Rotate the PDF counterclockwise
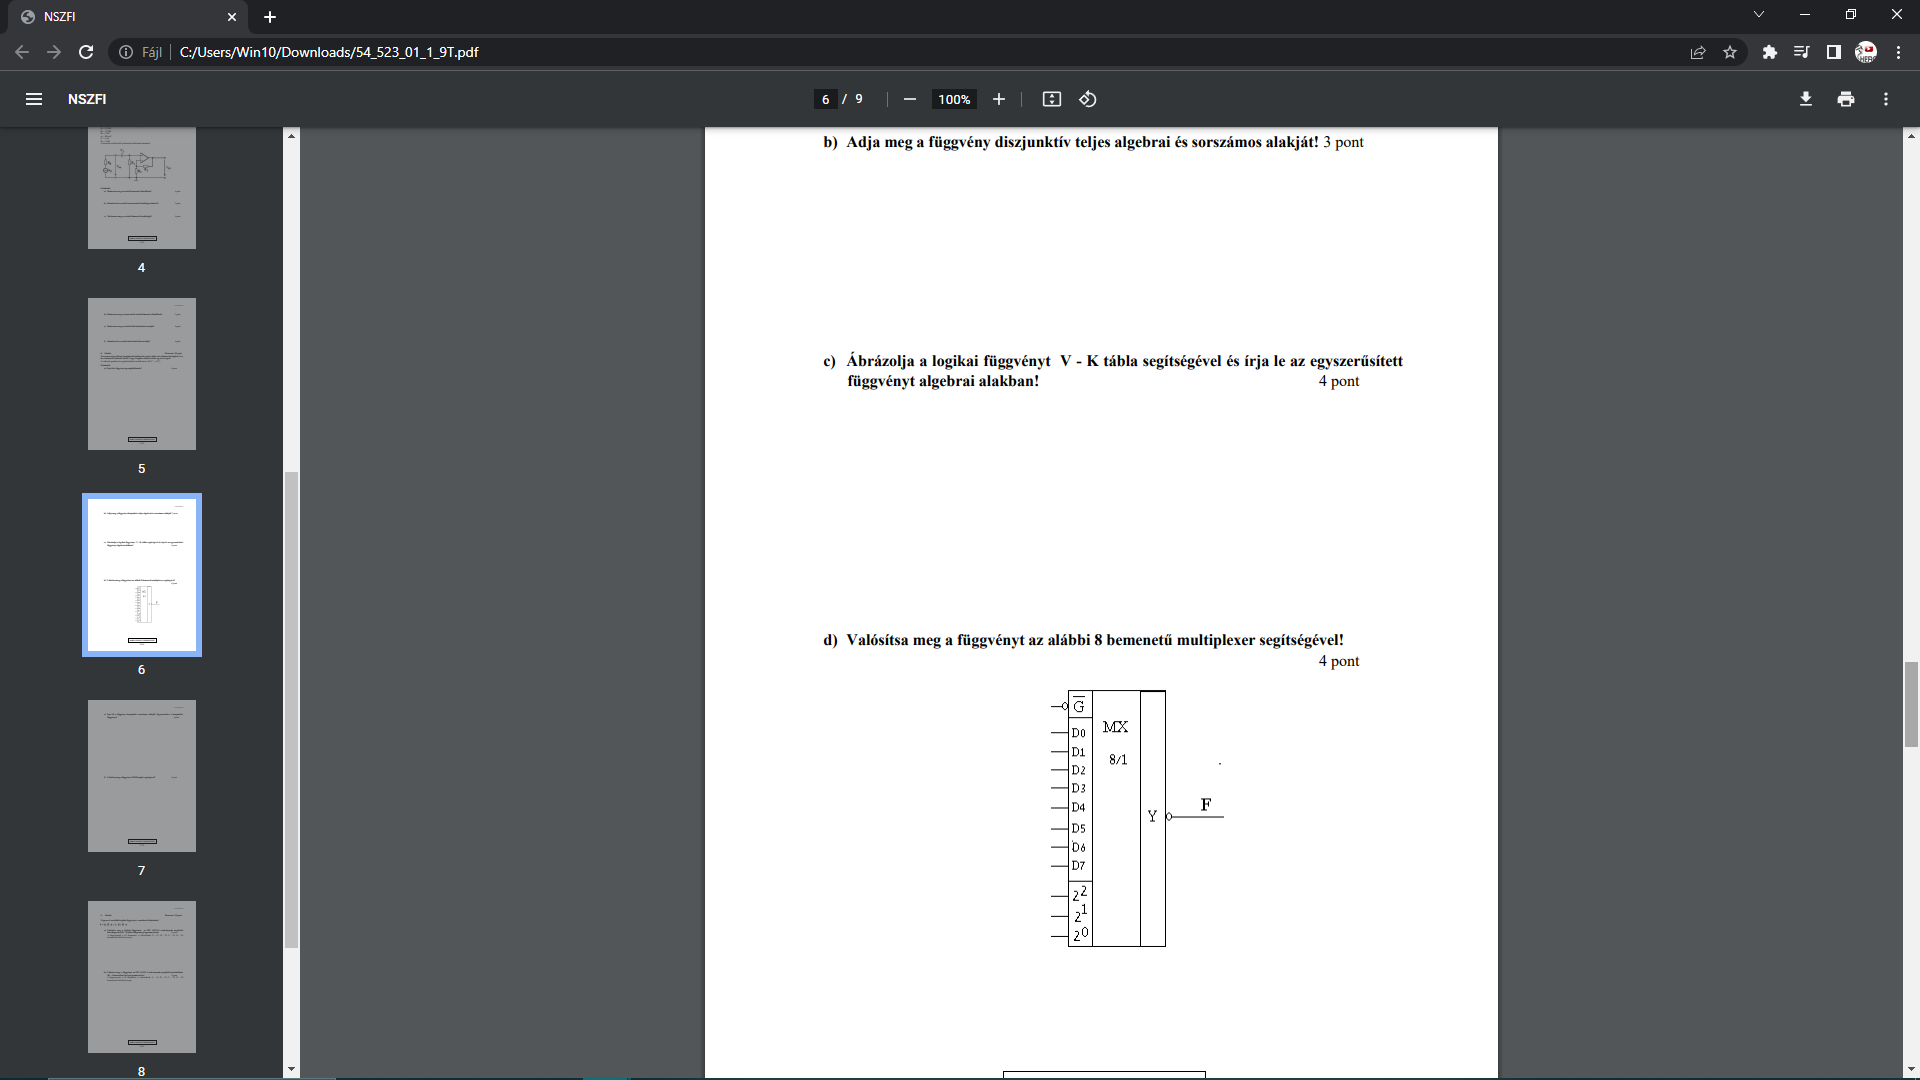This screenshot has height=1080, width=1920. pyautogui.click(x=1088, y=99)
